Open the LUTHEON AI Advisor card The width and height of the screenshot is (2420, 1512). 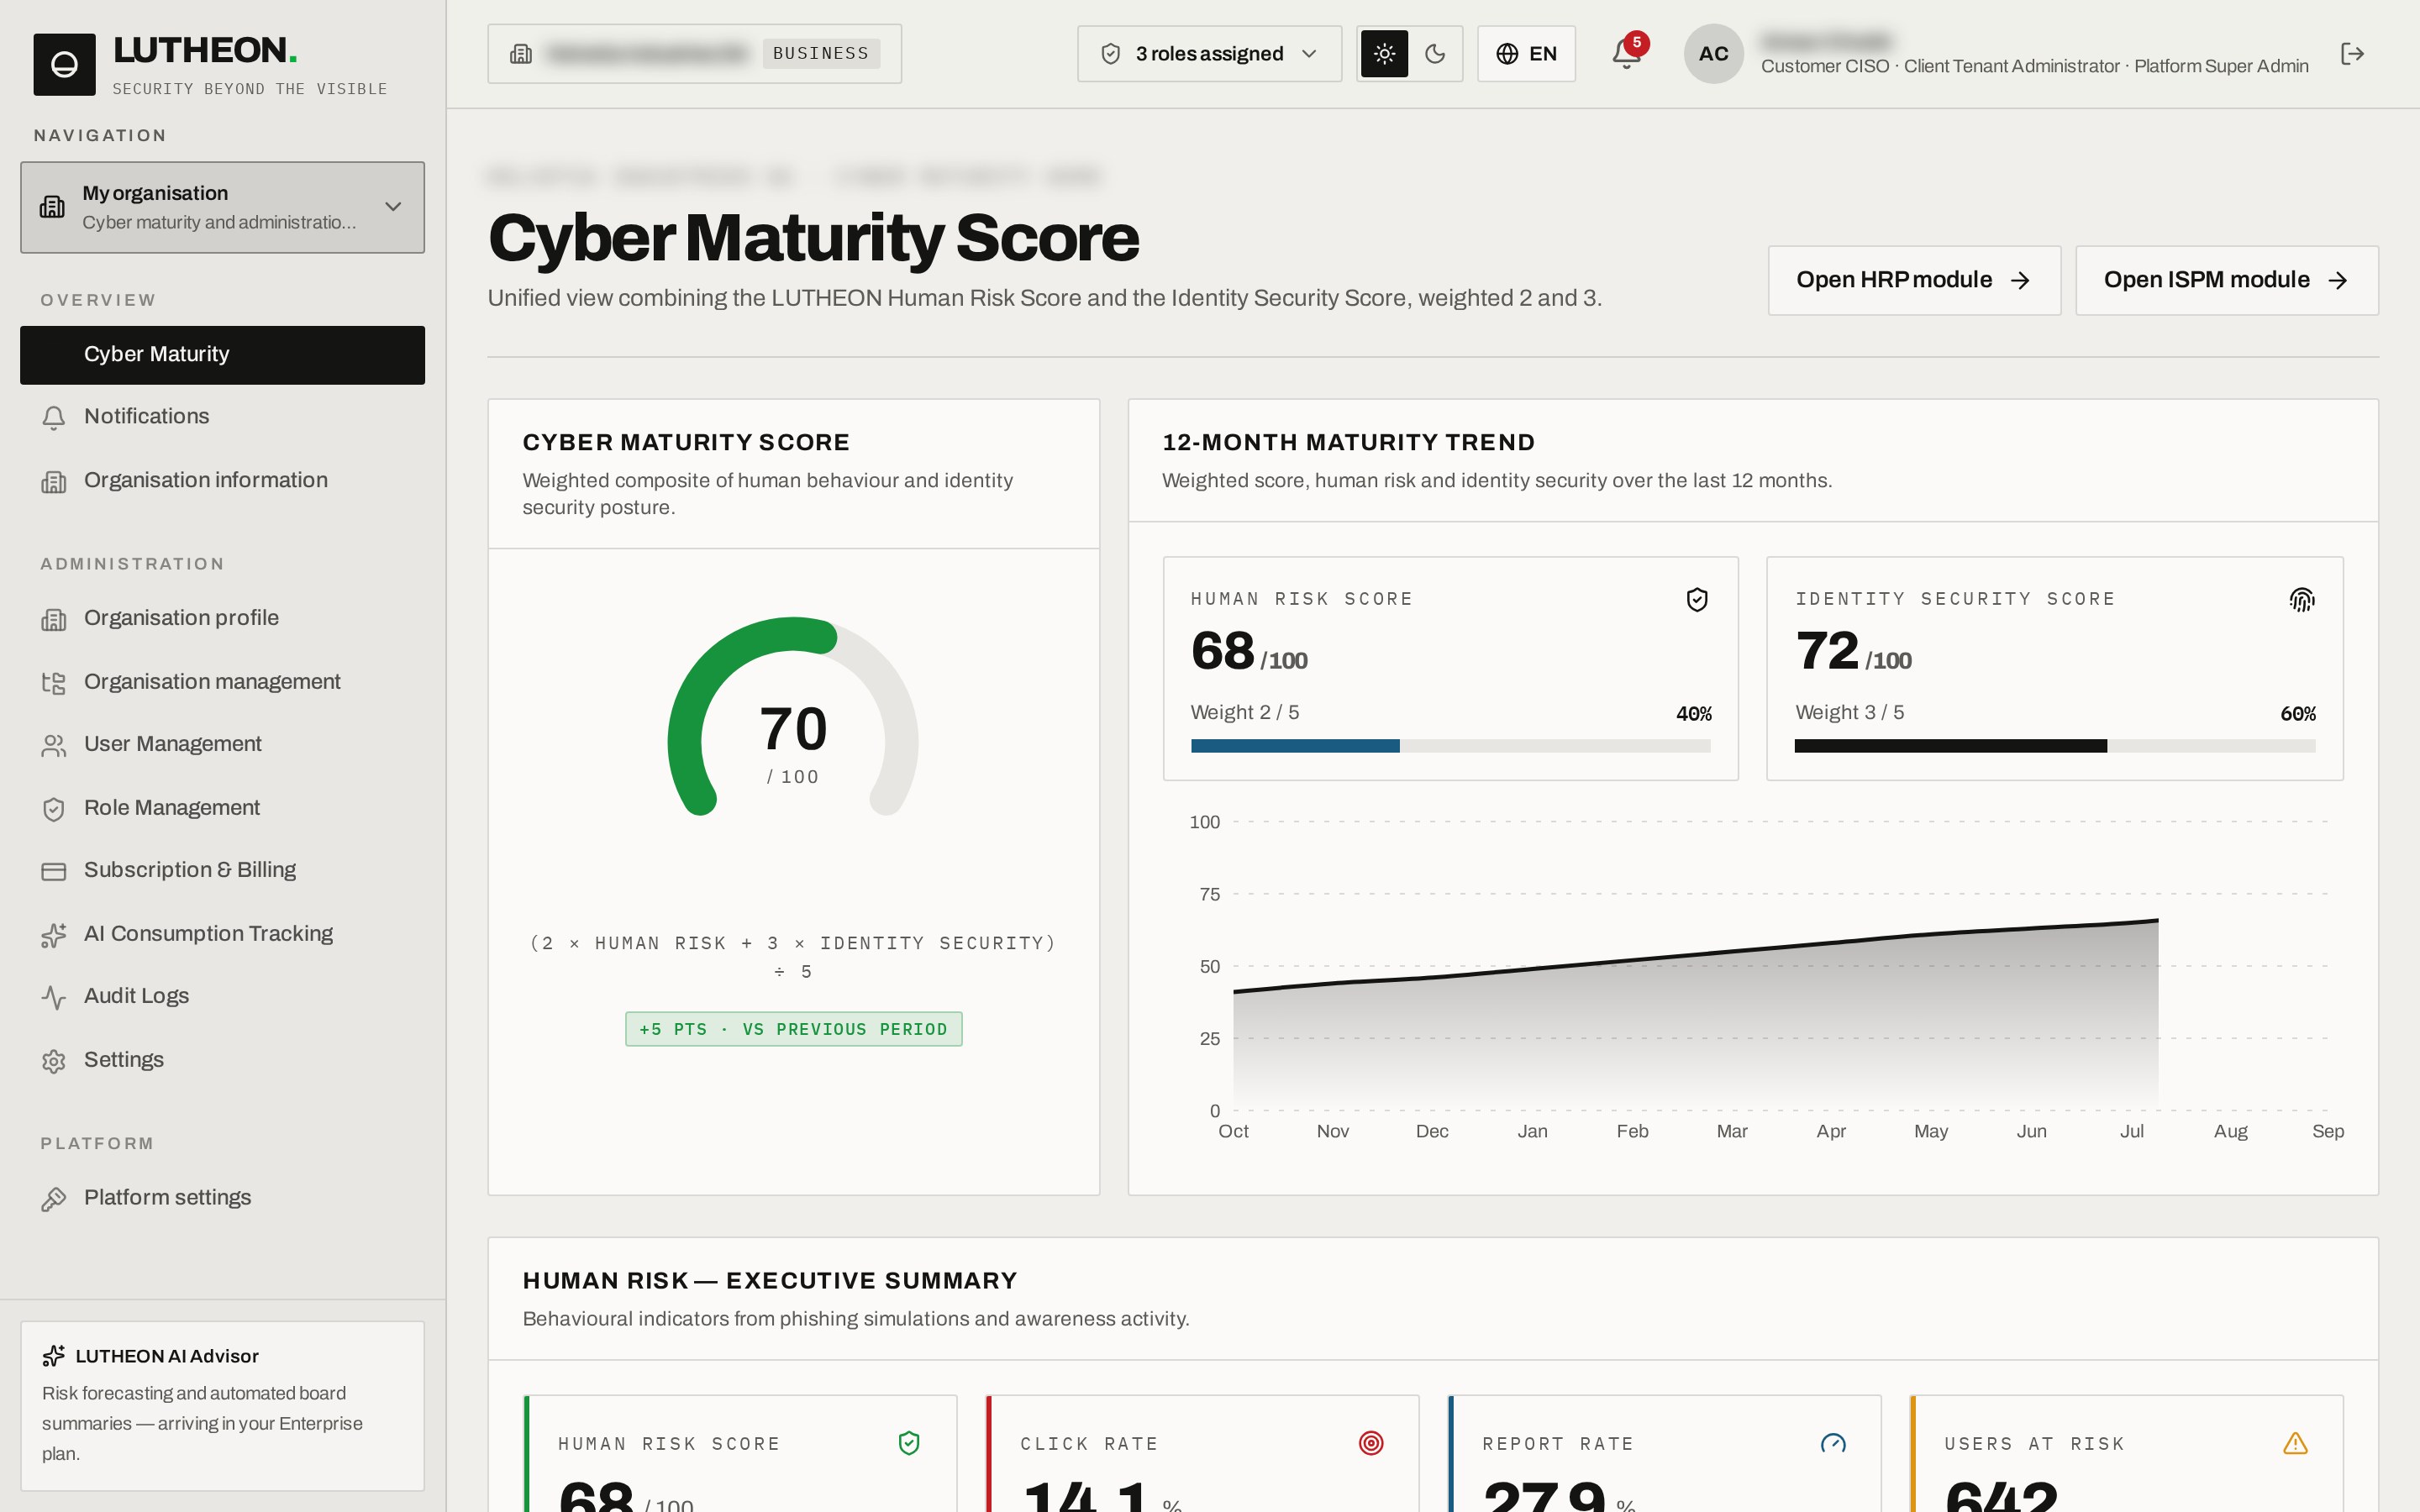222,1405
